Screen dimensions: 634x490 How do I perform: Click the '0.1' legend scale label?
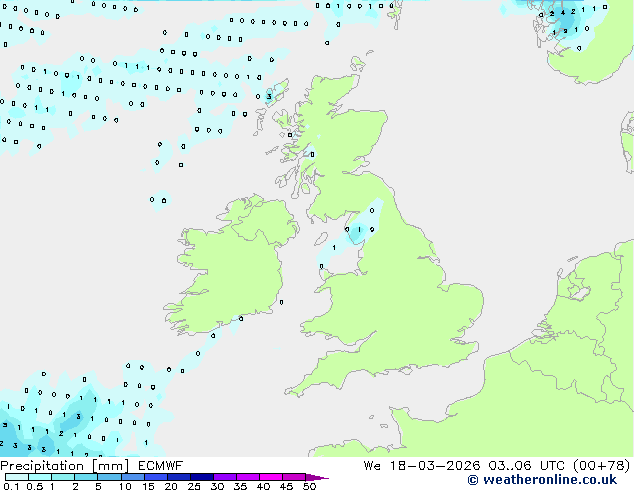click(11, 486)
